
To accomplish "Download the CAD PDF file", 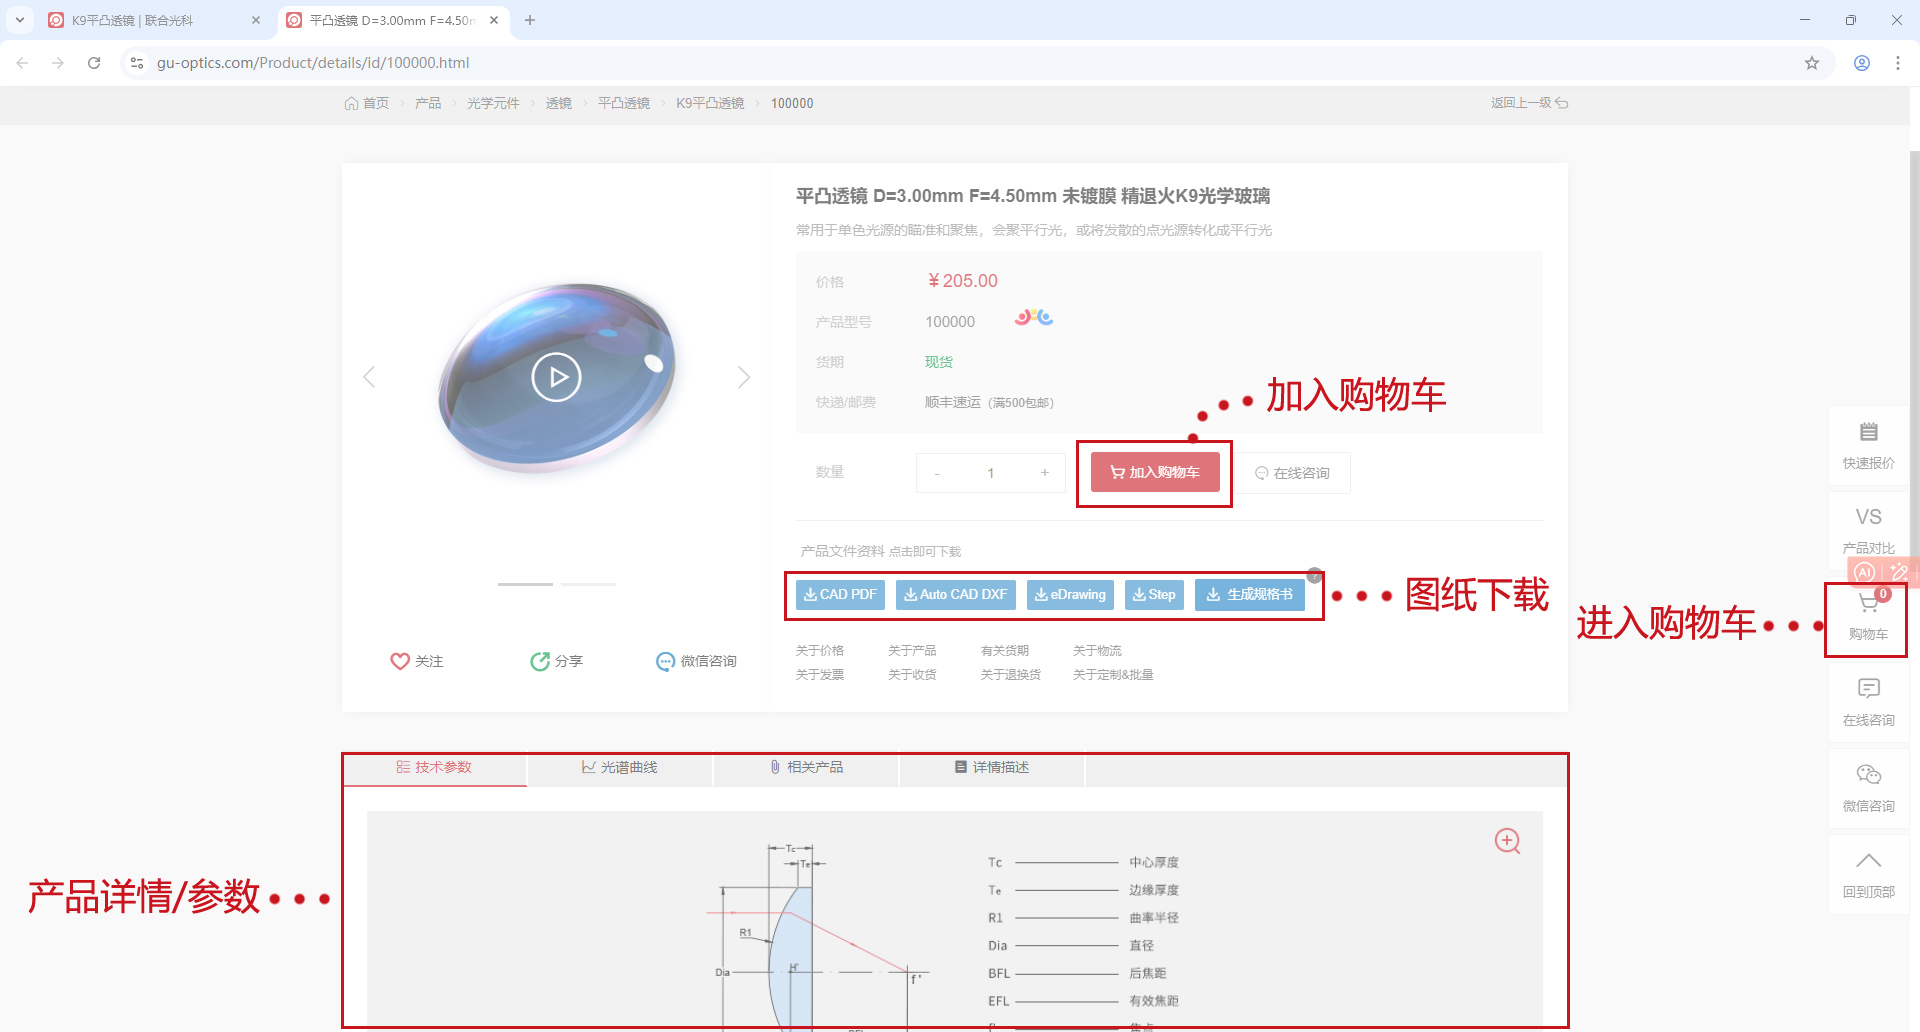I will 840,595.
